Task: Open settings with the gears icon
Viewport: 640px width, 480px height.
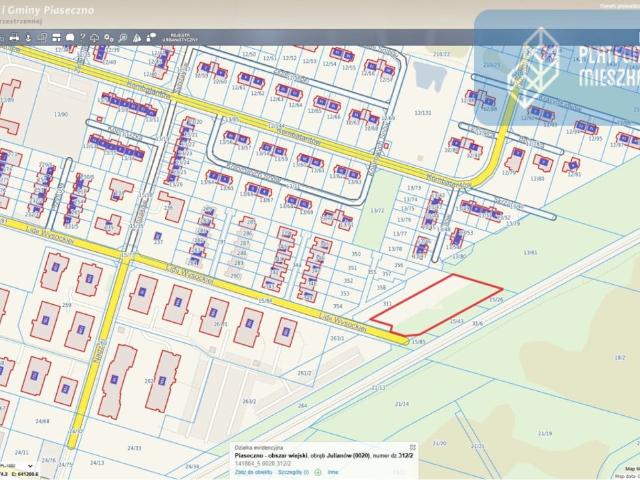Action: click(x=108, y=38)
